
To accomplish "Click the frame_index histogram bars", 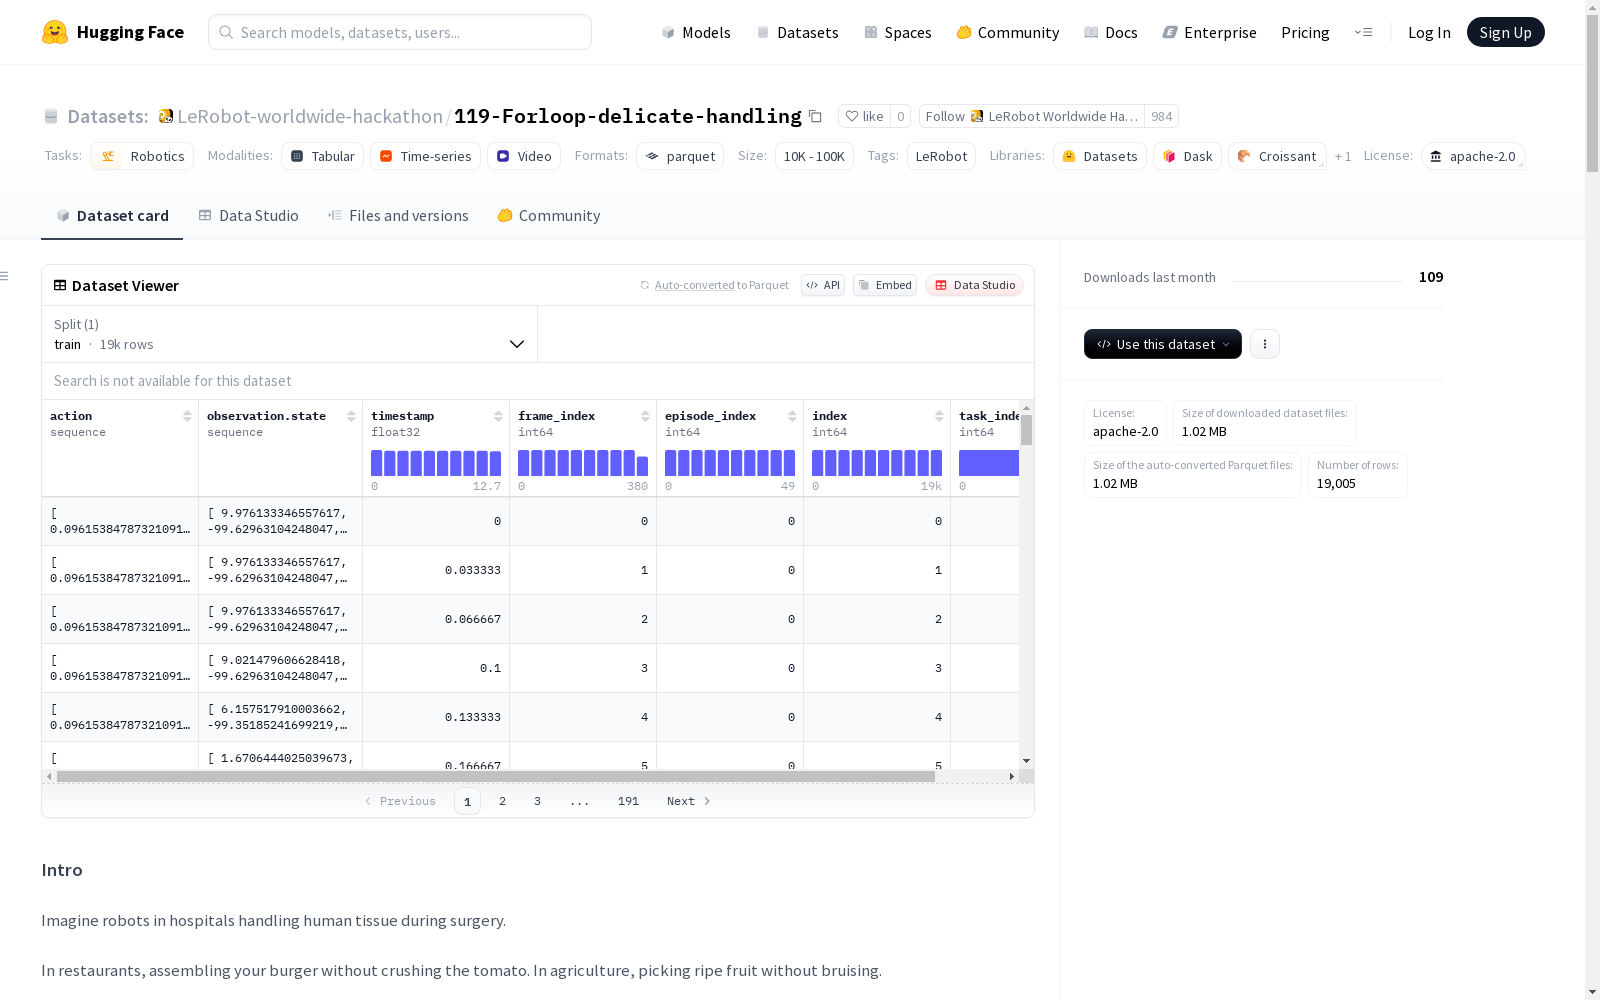I will pos(583,463).
